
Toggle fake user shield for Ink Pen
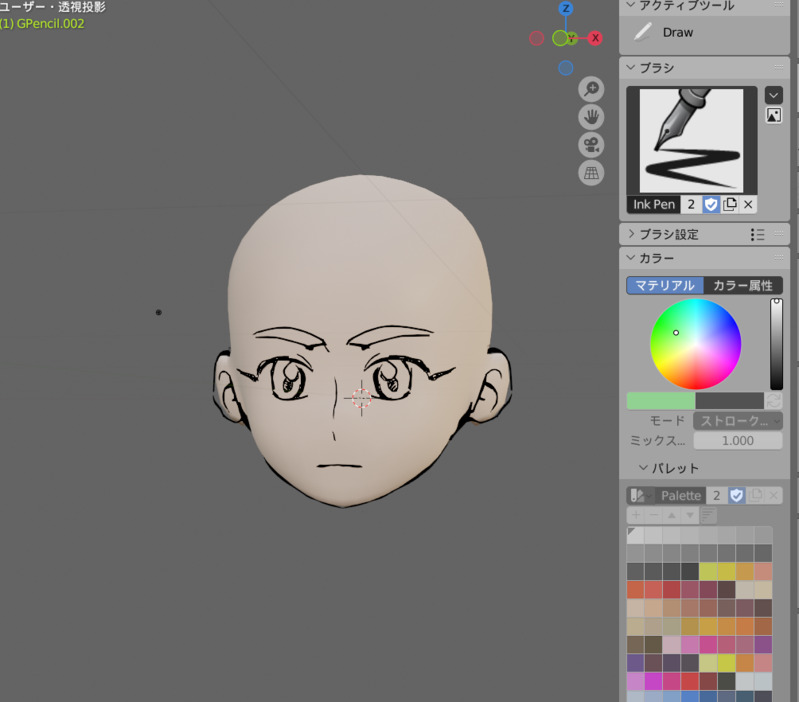711,204
